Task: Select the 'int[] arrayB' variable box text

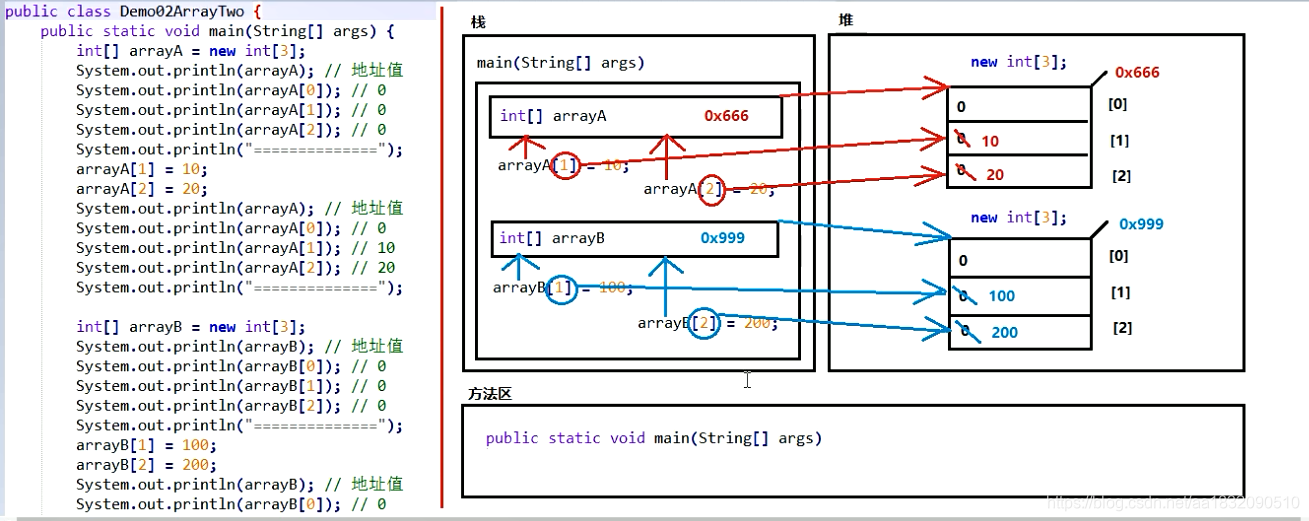Action: click(x=552, y=239)
